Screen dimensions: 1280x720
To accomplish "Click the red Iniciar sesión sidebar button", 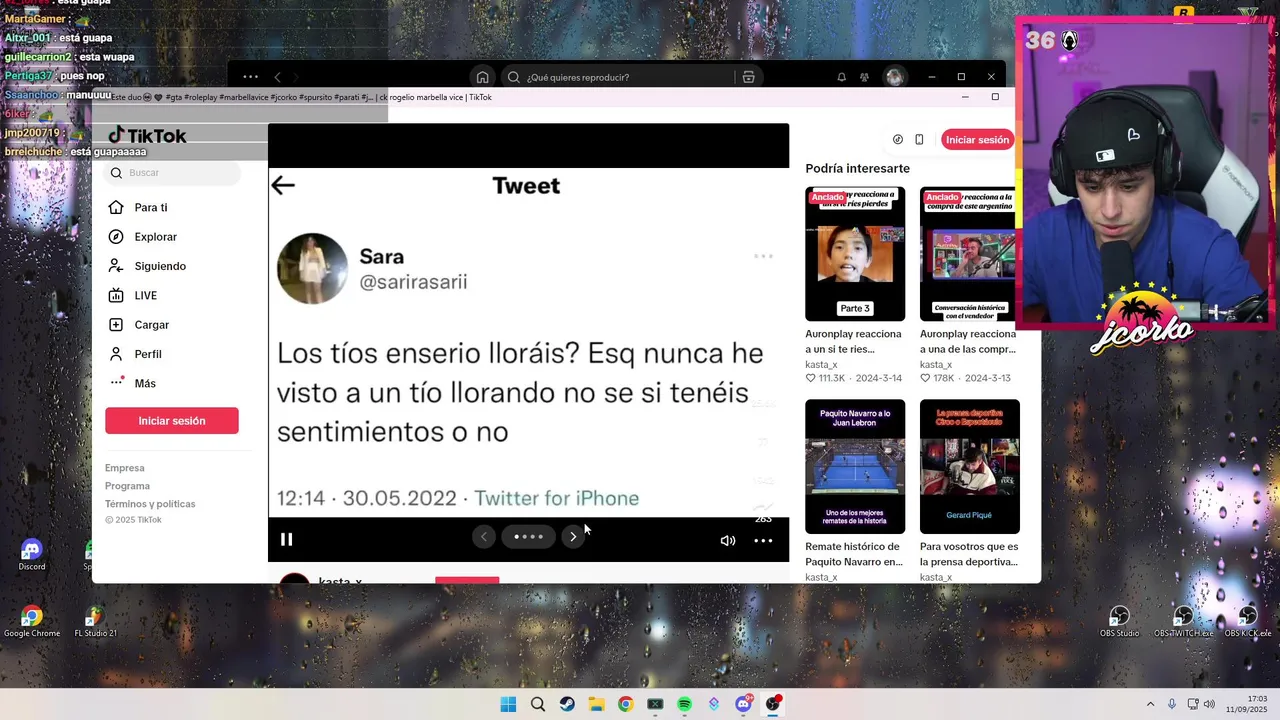I will [172, 421].
